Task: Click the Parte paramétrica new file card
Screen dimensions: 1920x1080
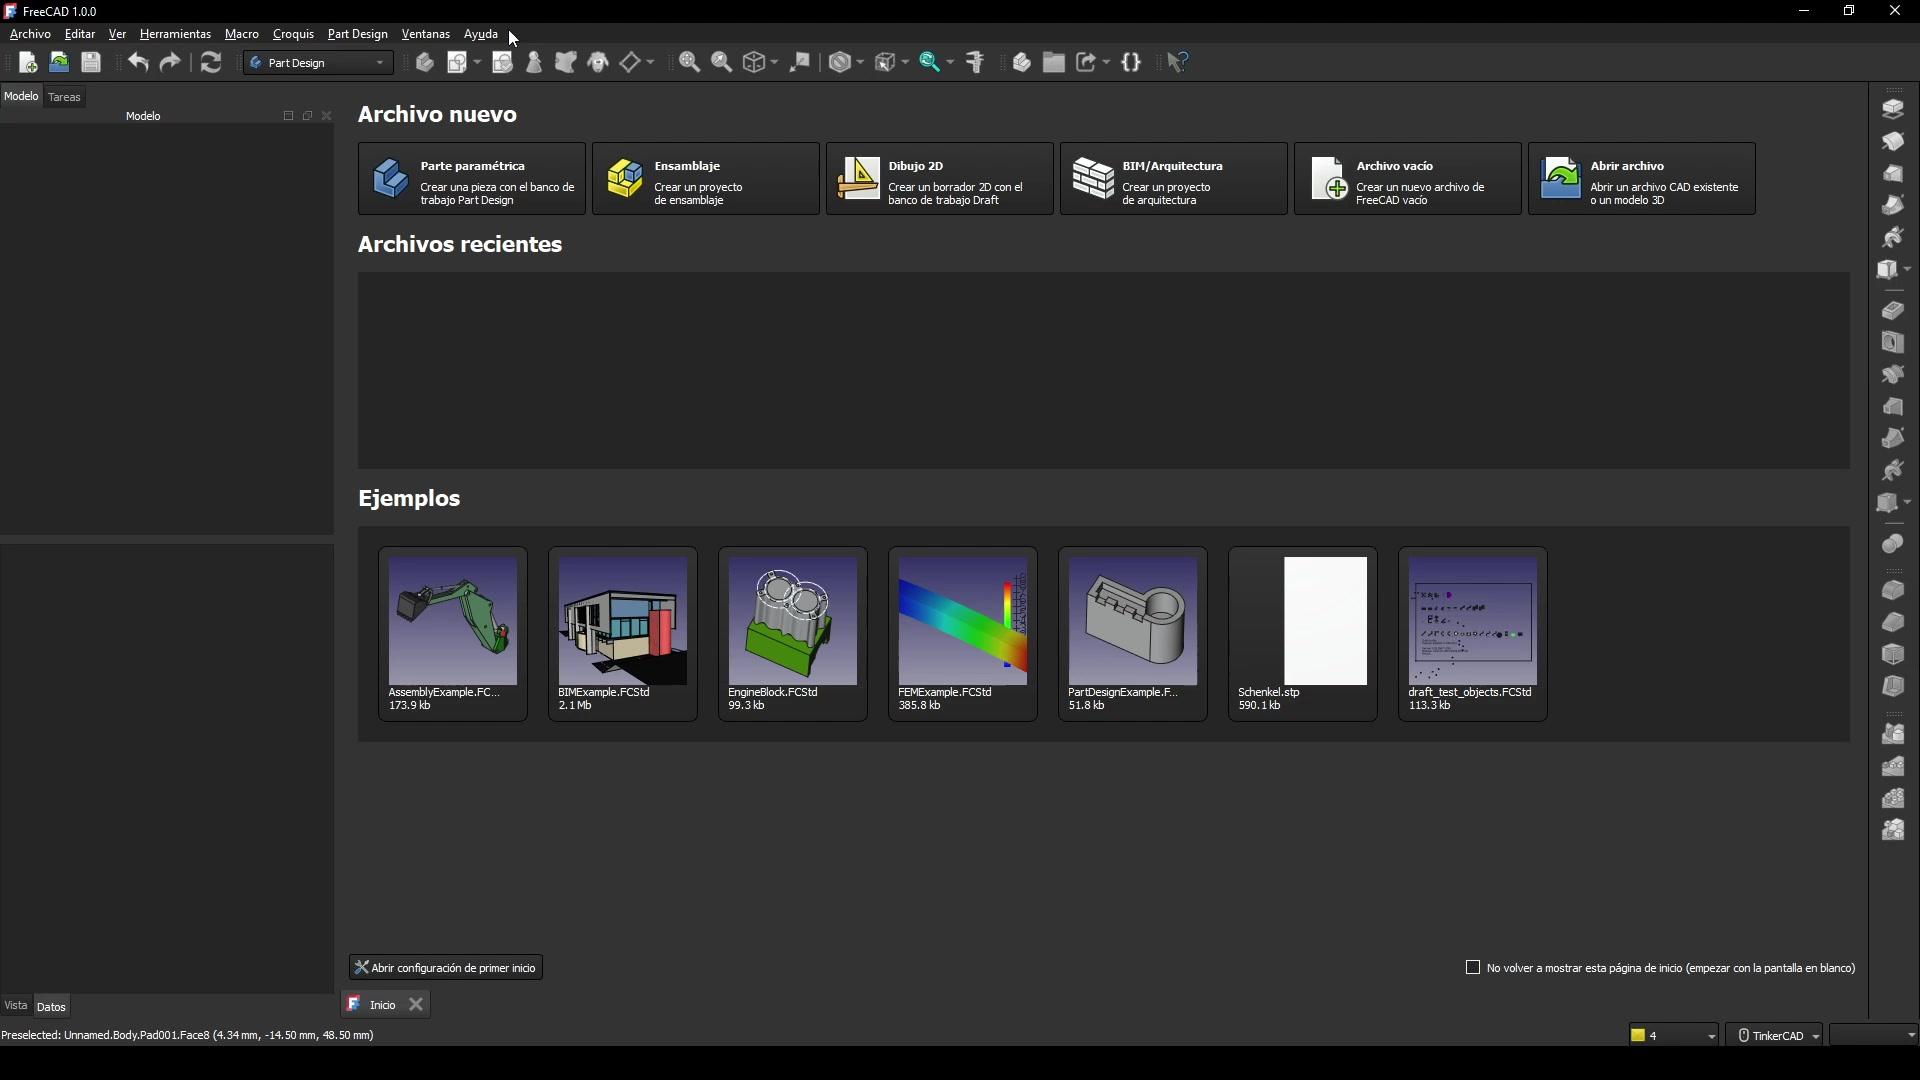Action: (472, 179)
